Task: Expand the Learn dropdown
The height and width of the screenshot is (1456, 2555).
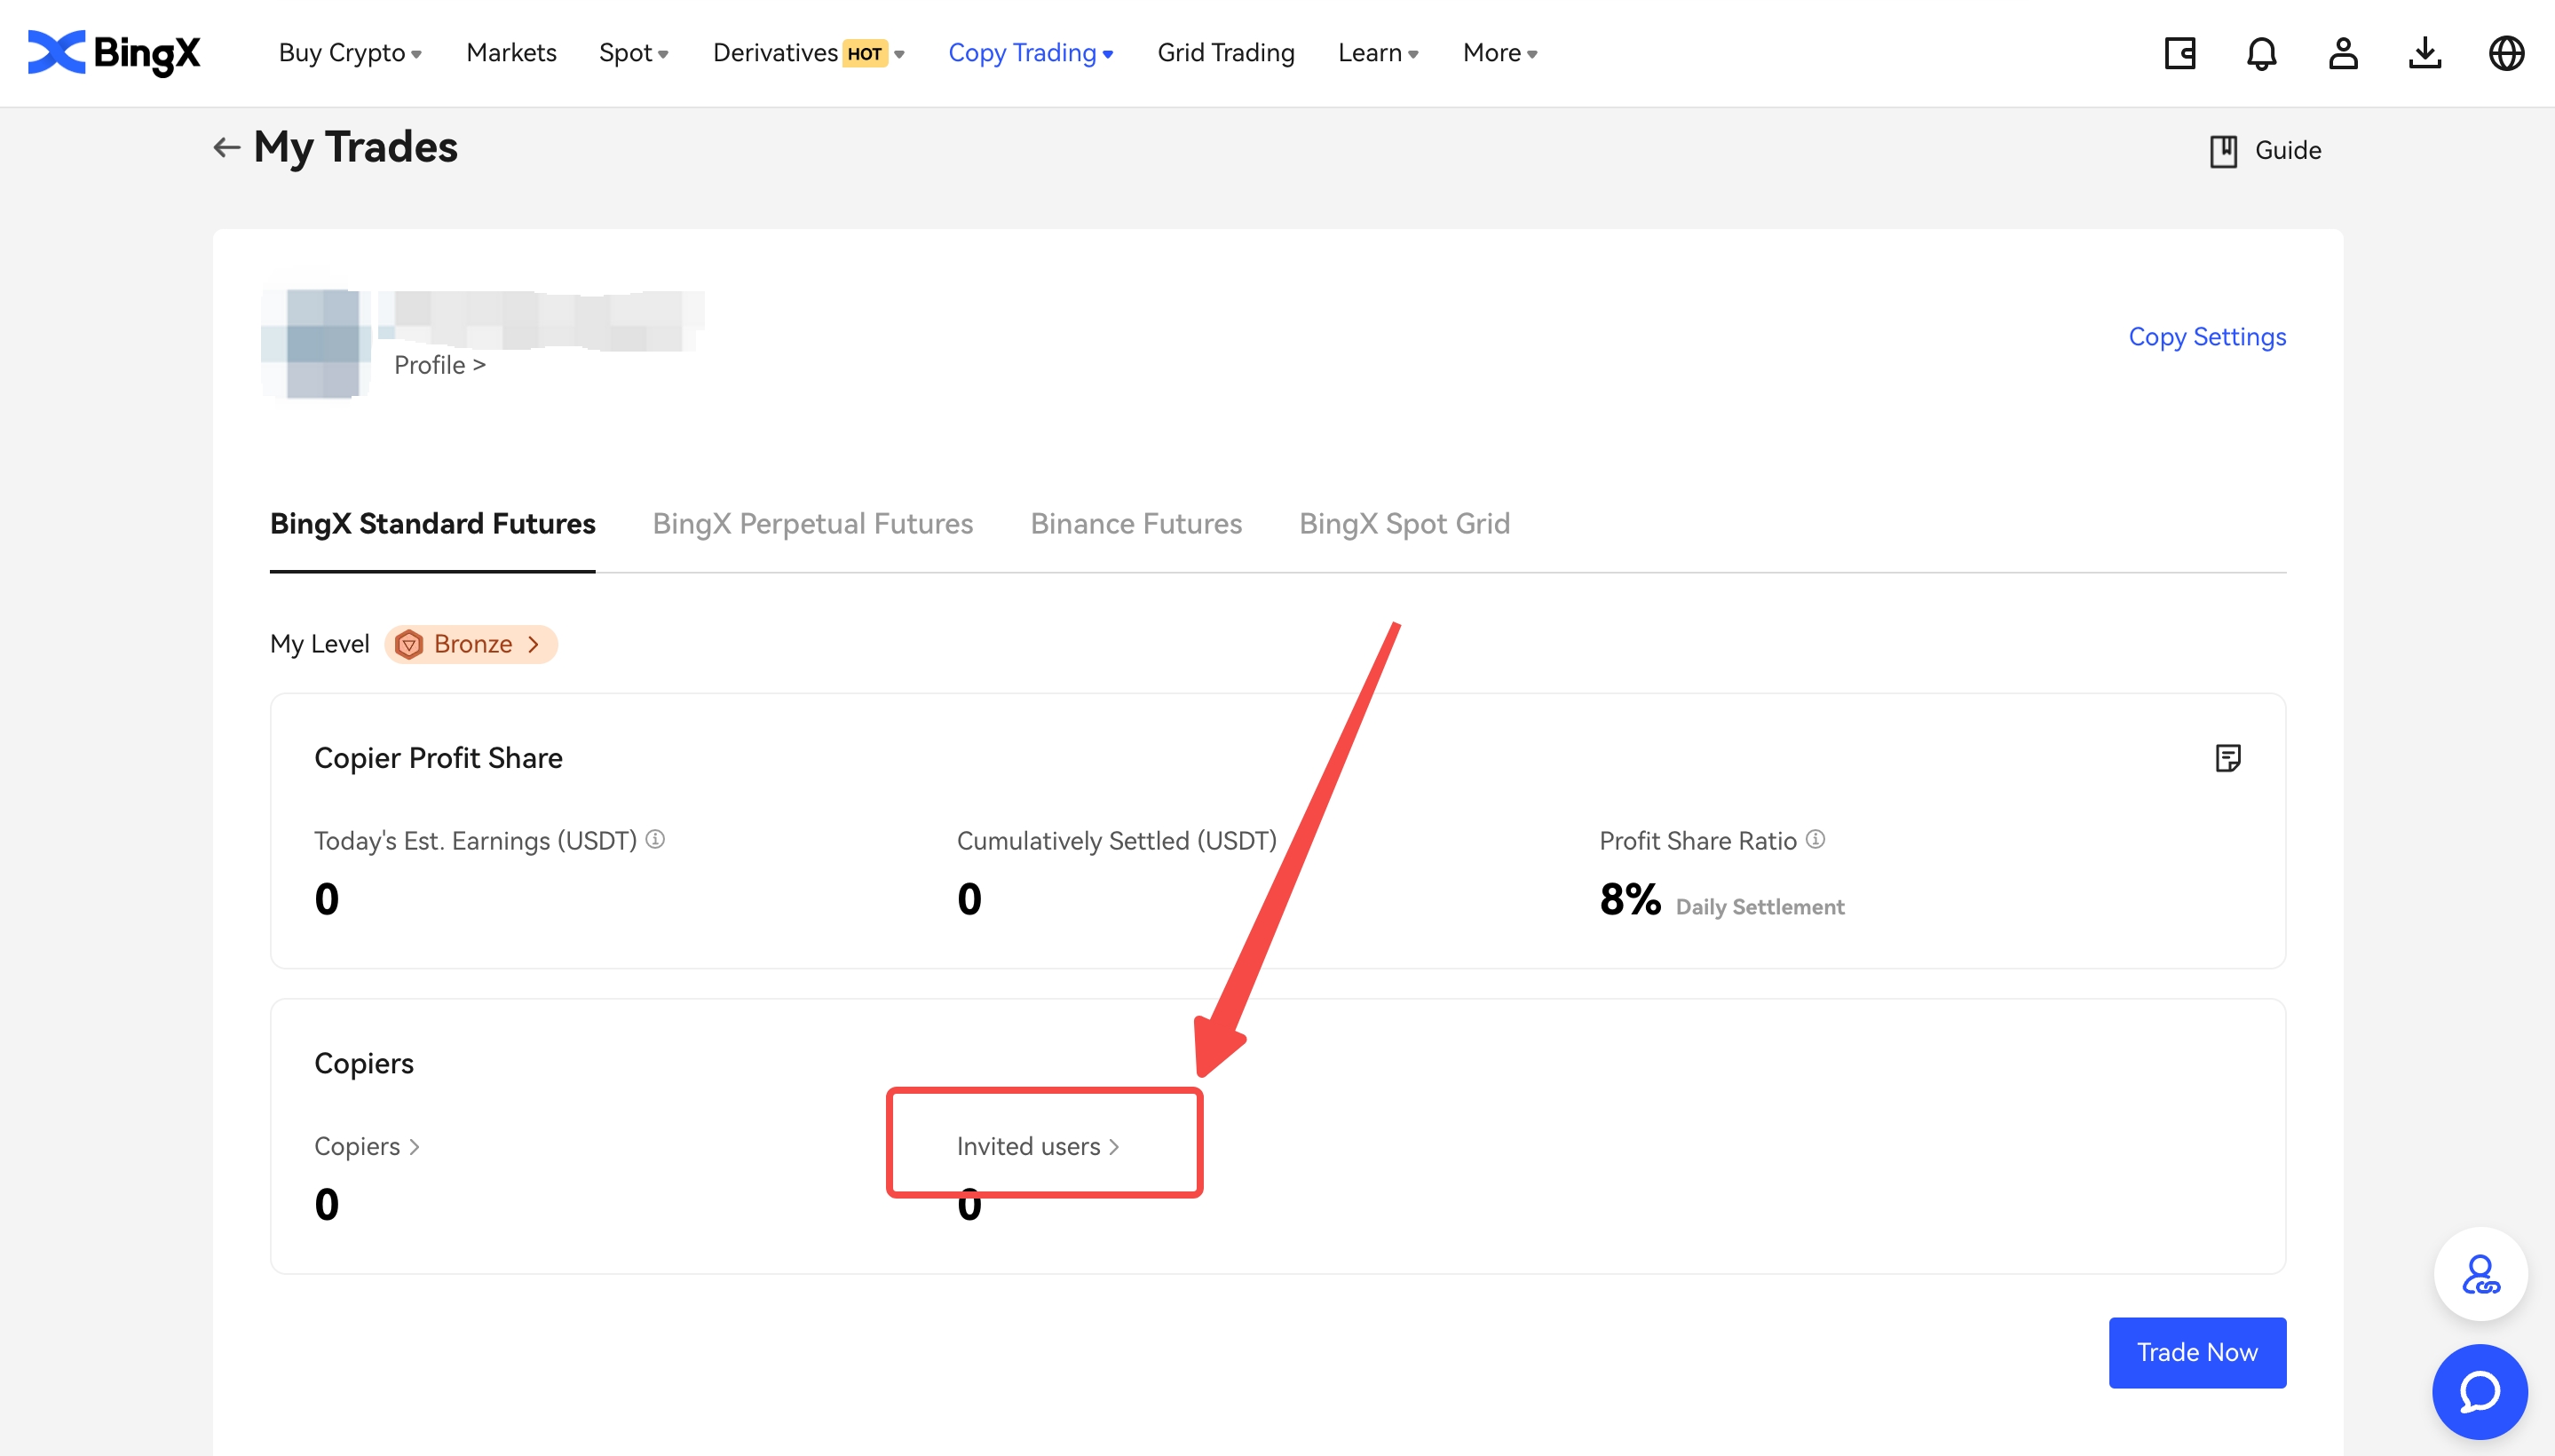Action: (x=1378, y=53)
